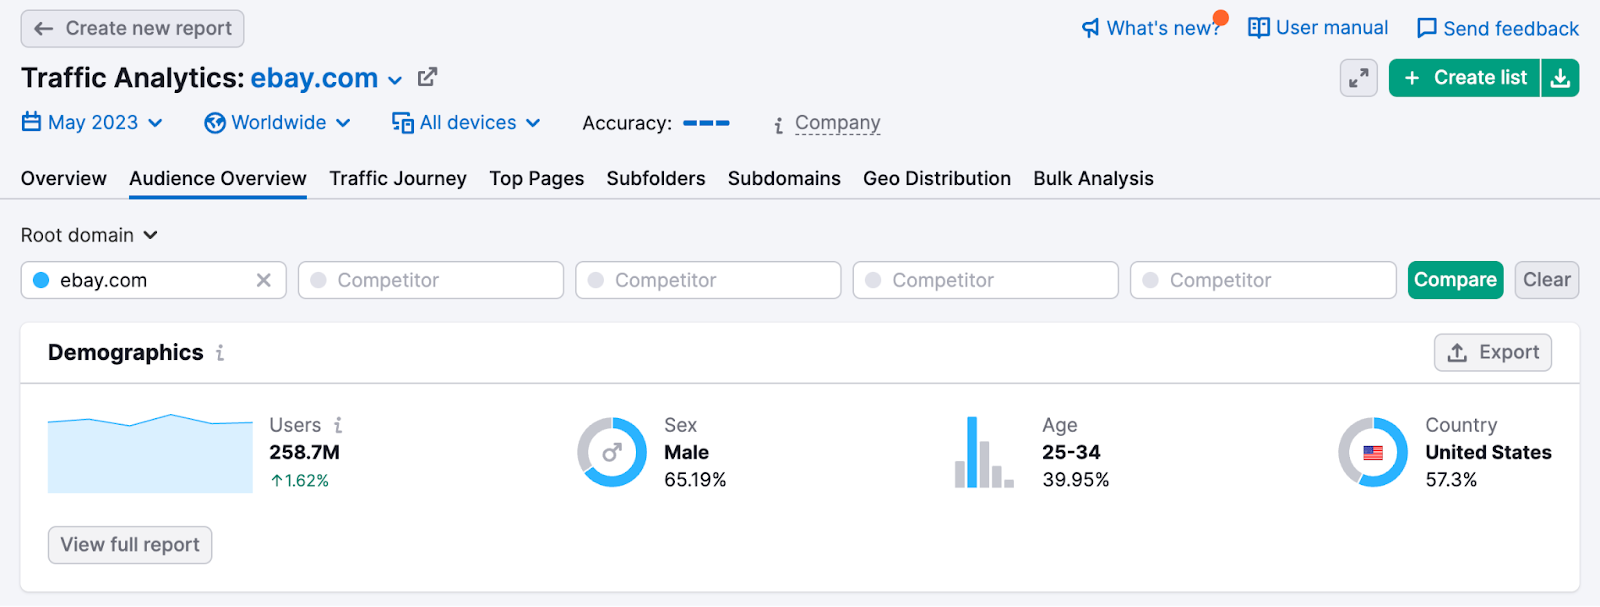Viewport: 1600px width, 607px height.
Task: Show Demographics info tooltip icon
Action: pos(220,353)
